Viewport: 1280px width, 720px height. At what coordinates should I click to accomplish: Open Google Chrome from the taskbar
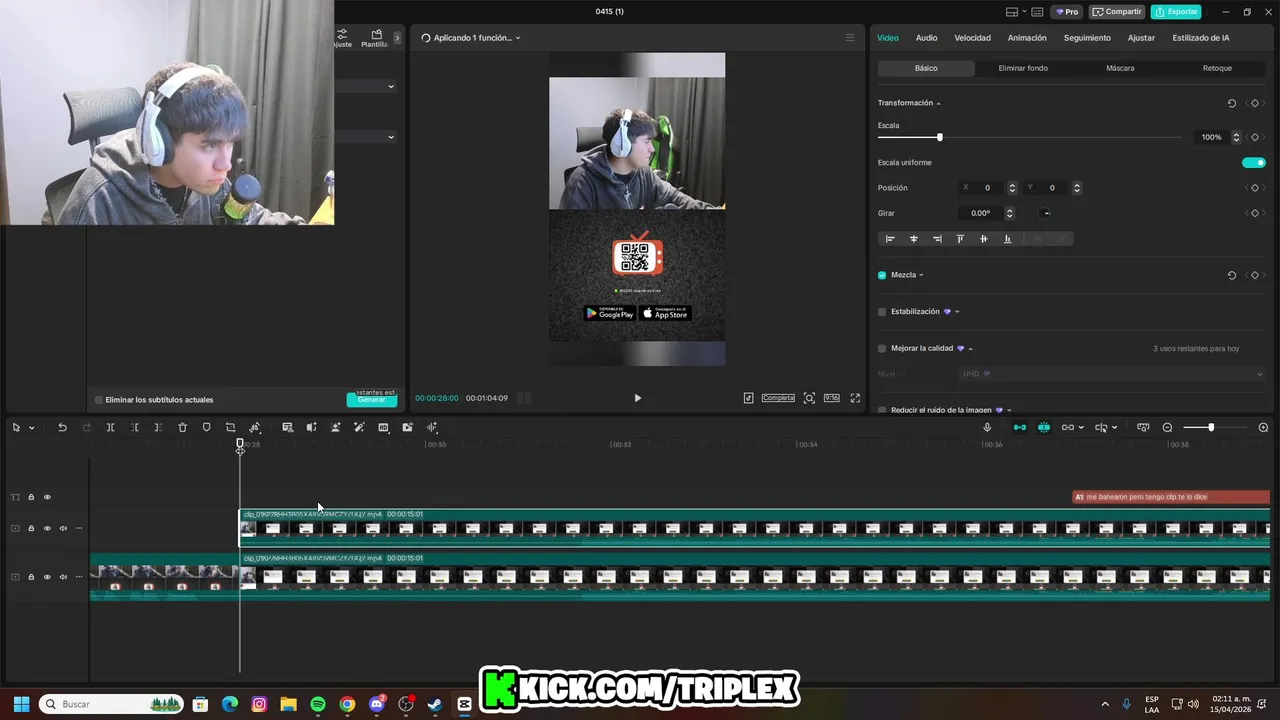[347, 704]
